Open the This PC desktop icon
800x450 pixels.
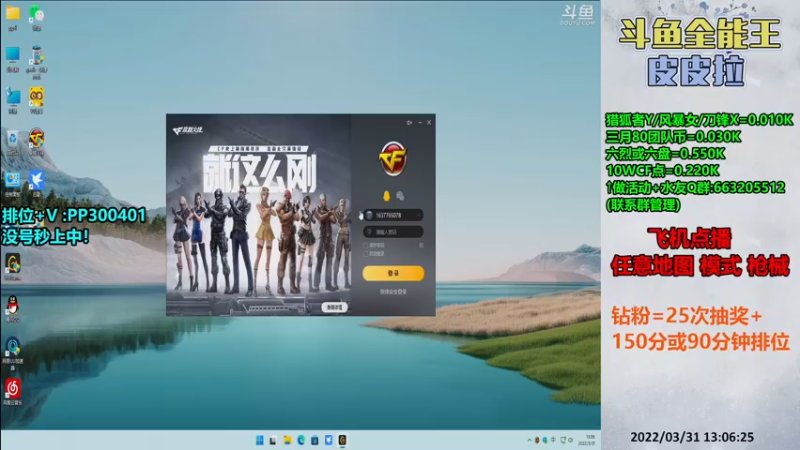click(13, 59)
